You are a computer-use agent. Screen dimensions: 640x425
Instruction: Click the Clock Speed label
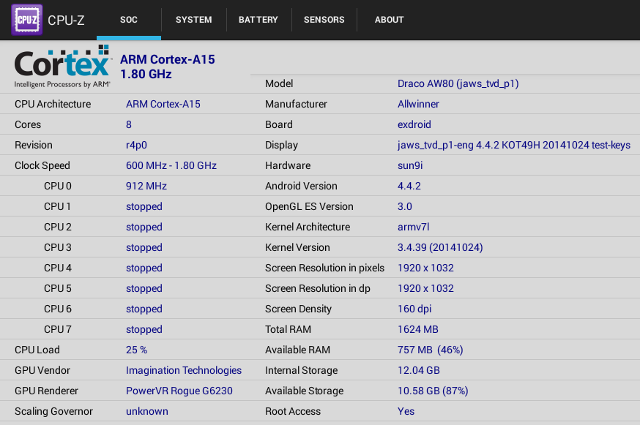[42, 166]
